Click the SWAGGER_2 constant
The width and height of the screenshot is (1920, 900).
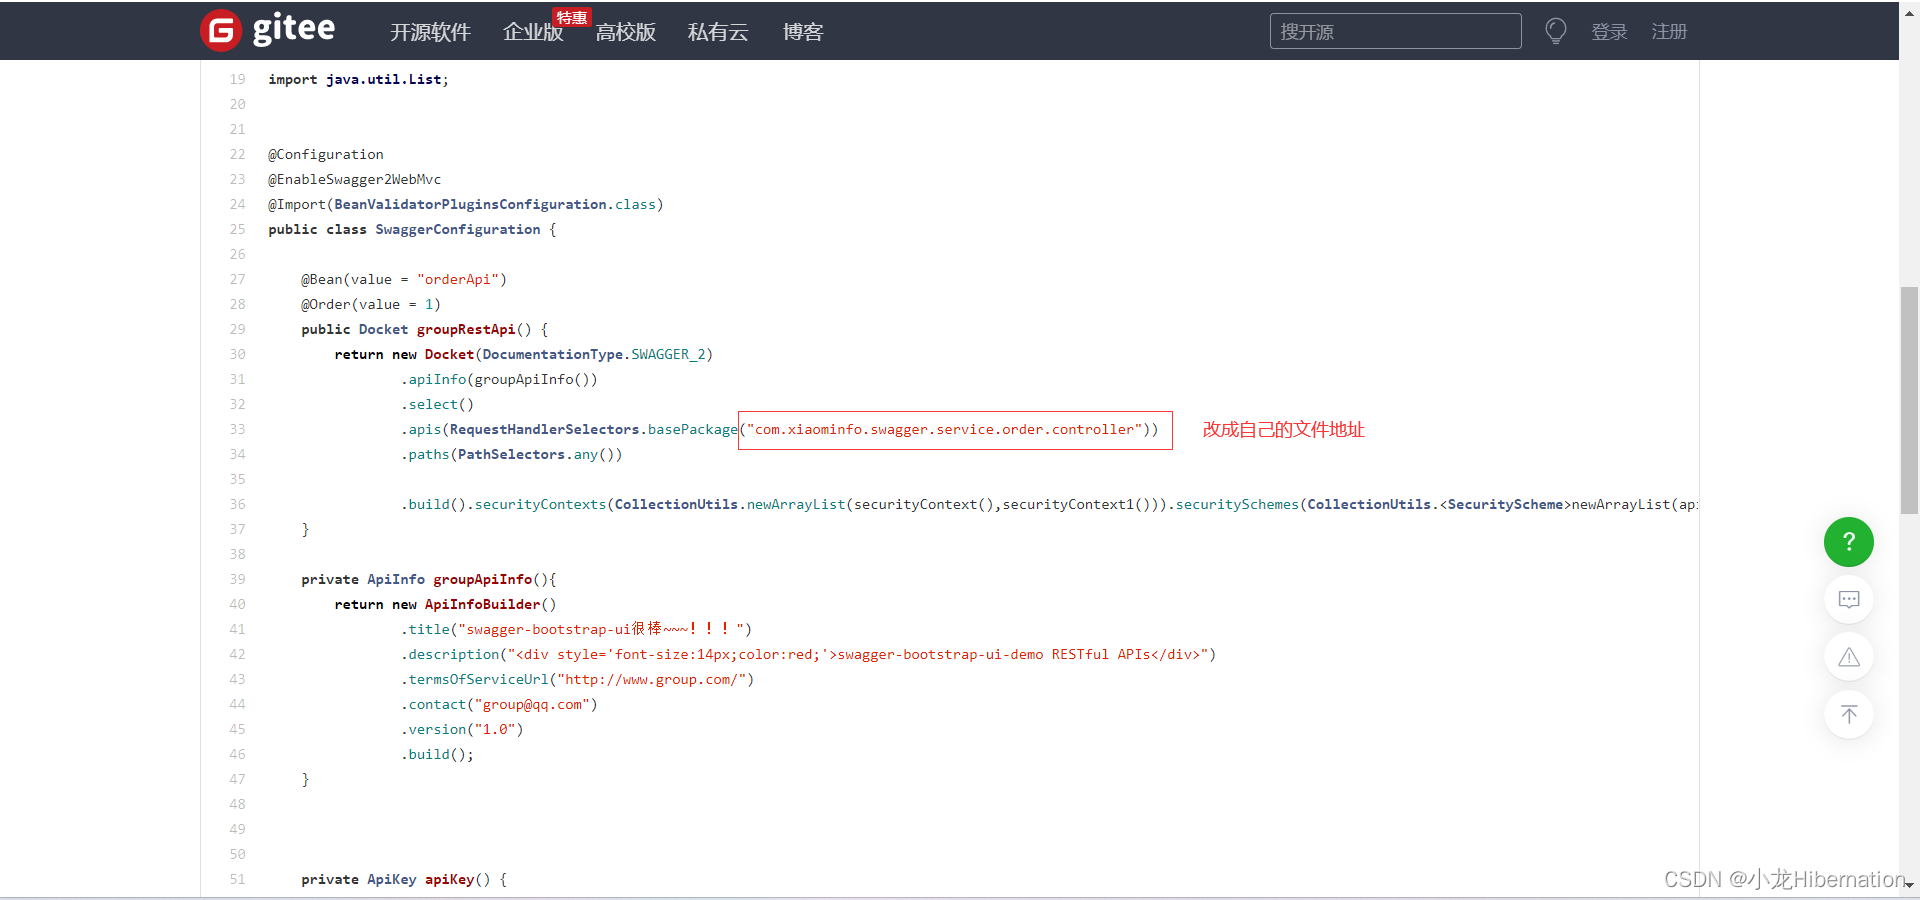(668, 354)
